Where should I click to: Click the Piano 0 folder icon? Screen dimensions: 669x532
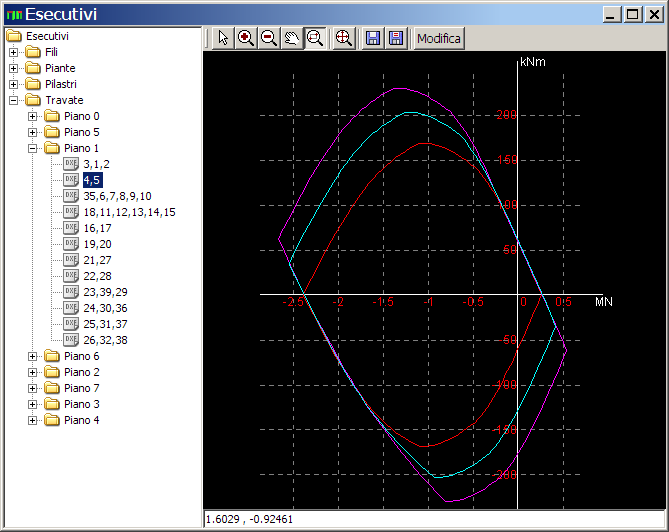point(52,116)
